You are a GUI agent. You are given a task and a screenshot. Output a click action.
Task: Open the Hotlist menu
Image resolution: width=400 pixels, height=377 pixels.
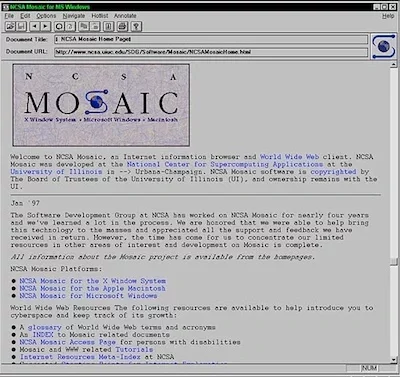(x=100, y=16)
